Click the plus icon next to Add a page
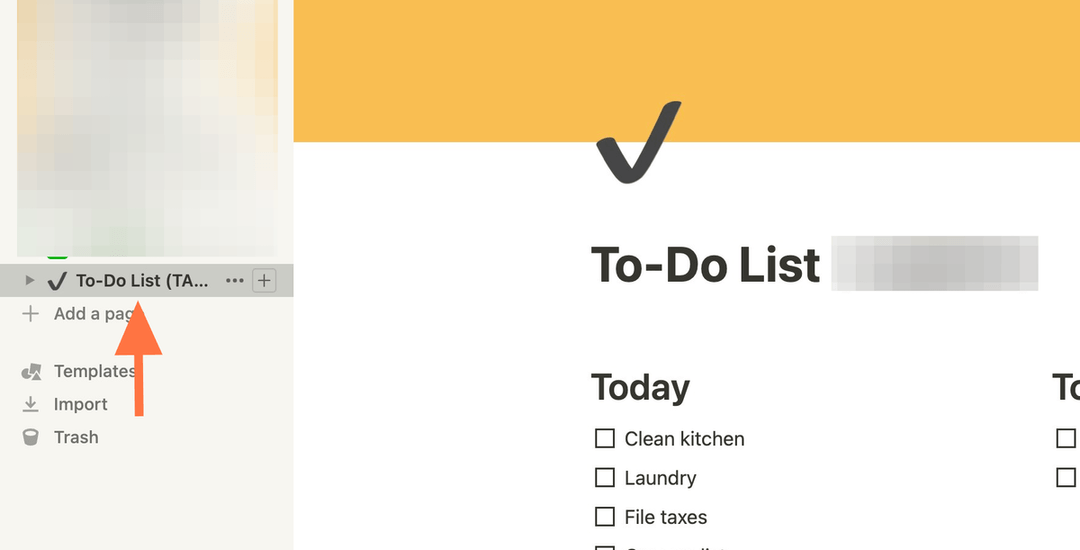This screenshot has height=550, width=1080. tap(30, 314)
